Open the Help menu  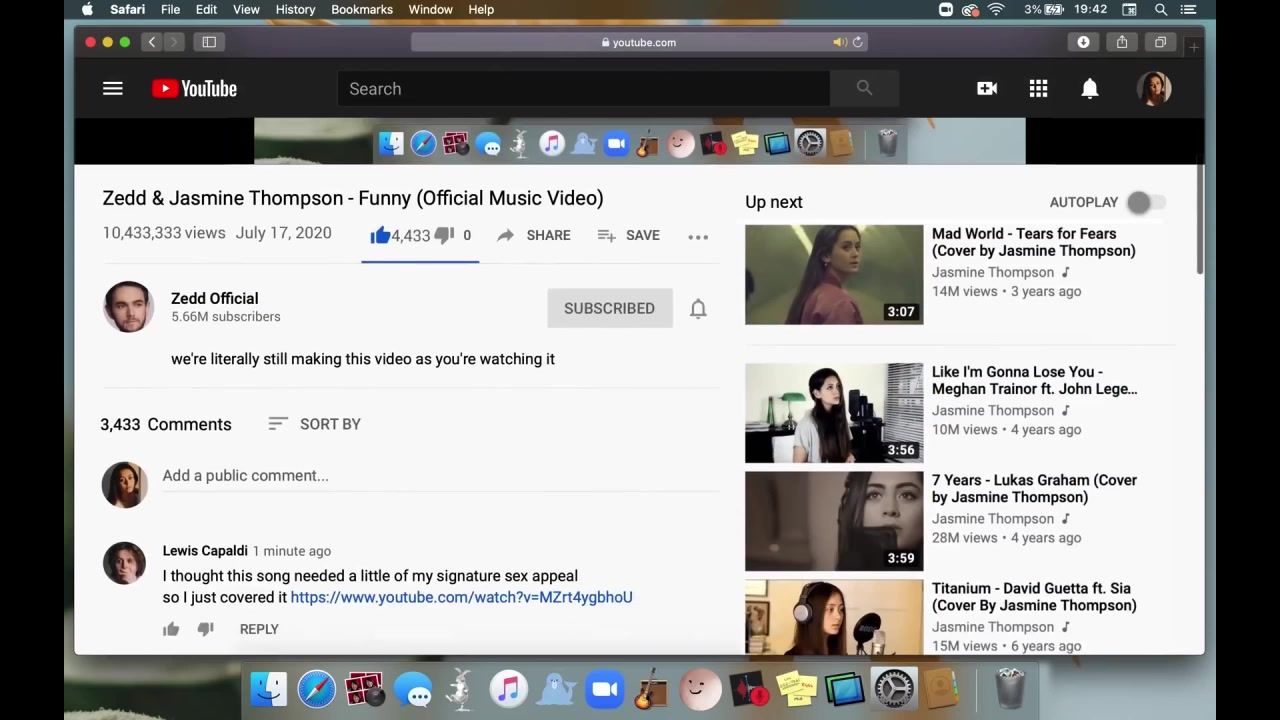[x=481, y=9]
